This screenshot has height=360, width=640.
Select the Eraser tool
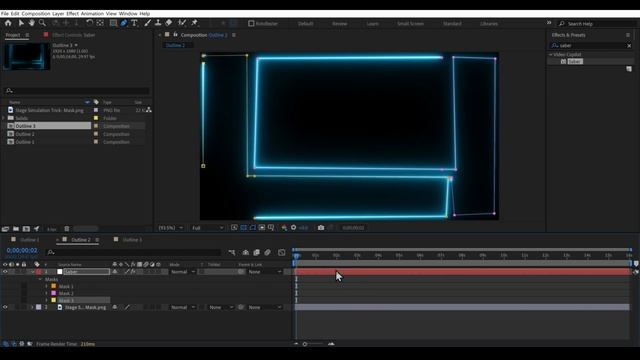[169, 23]
